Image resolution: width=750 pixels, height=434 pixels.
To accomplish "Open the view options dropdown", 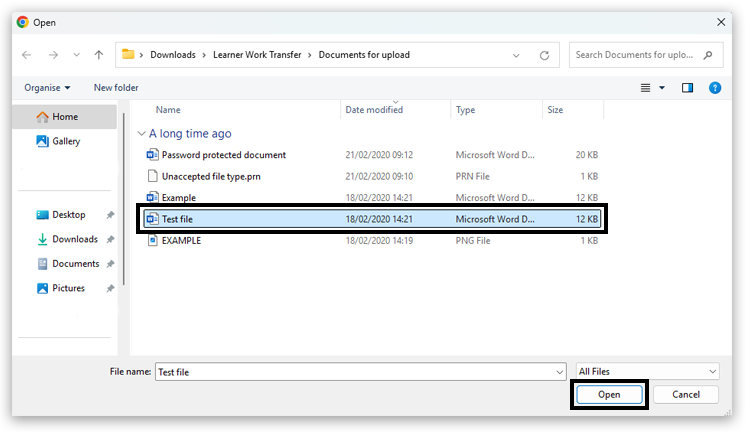I will pyautogui.click(x=662, y=88).
